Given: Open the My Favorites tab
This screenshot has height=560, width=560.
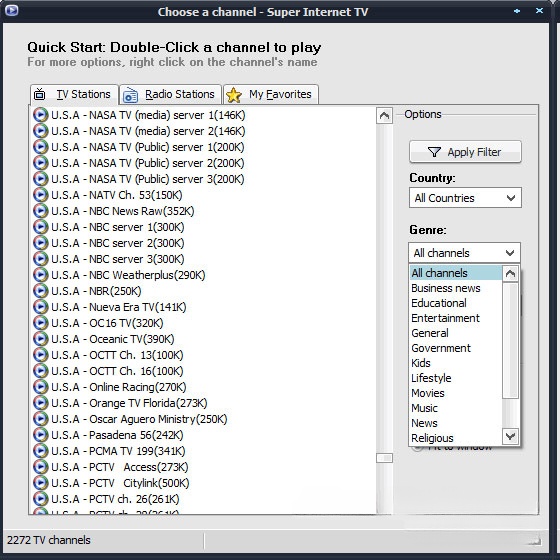Looking at the screenshot, I should 271,95.
